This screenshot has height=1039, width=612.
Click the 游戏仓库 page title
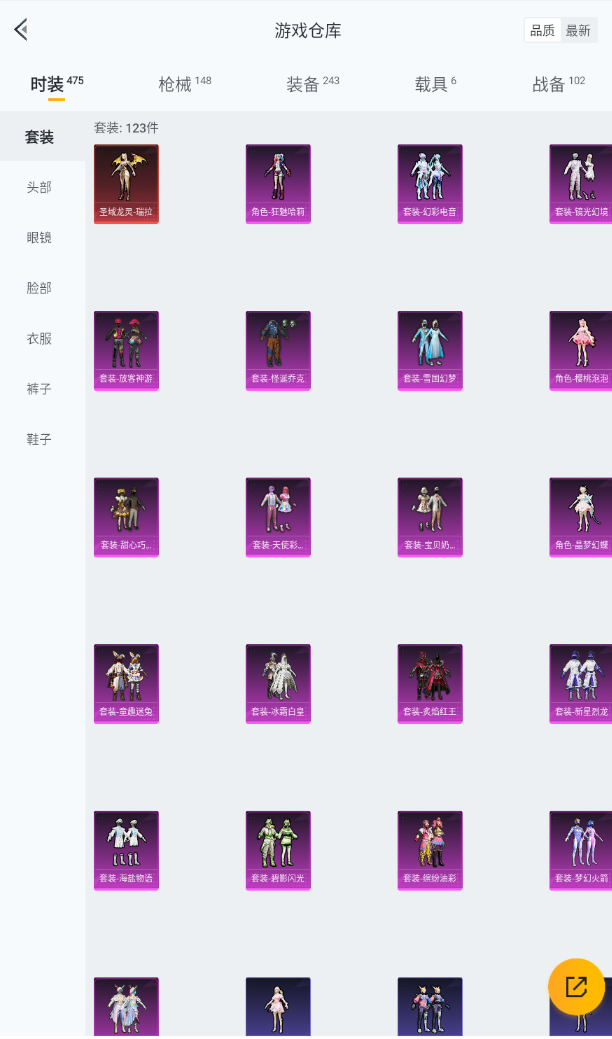308,30
